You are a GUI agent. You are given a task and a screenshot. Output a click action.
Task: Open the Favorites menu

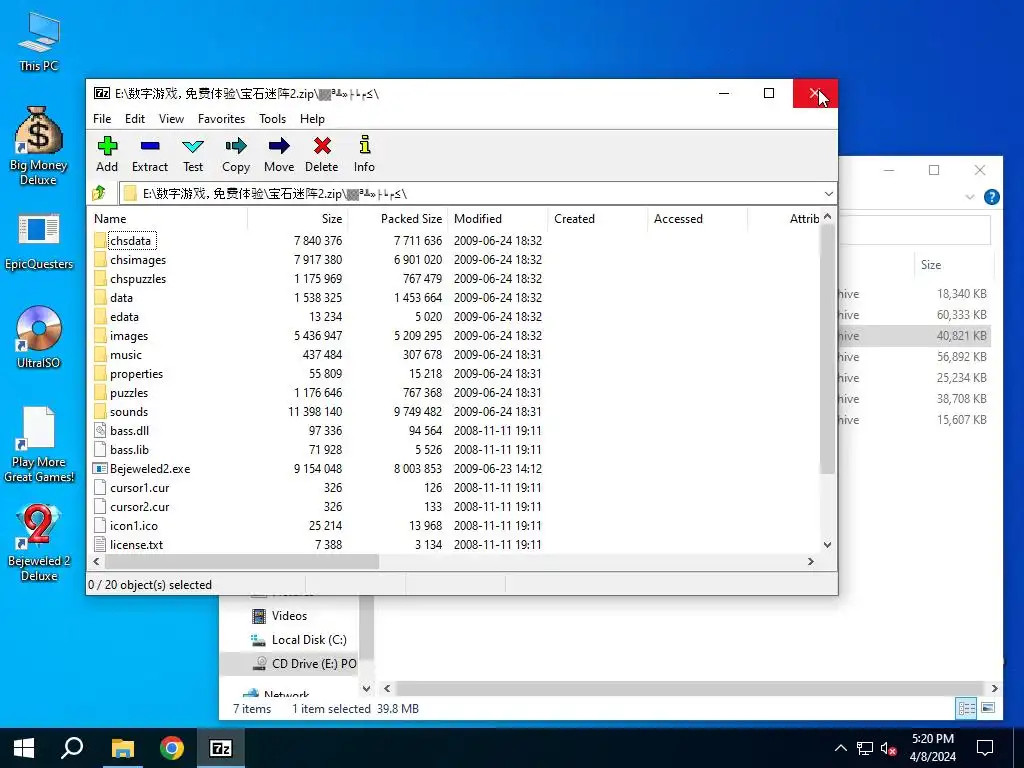coord(221,119)
